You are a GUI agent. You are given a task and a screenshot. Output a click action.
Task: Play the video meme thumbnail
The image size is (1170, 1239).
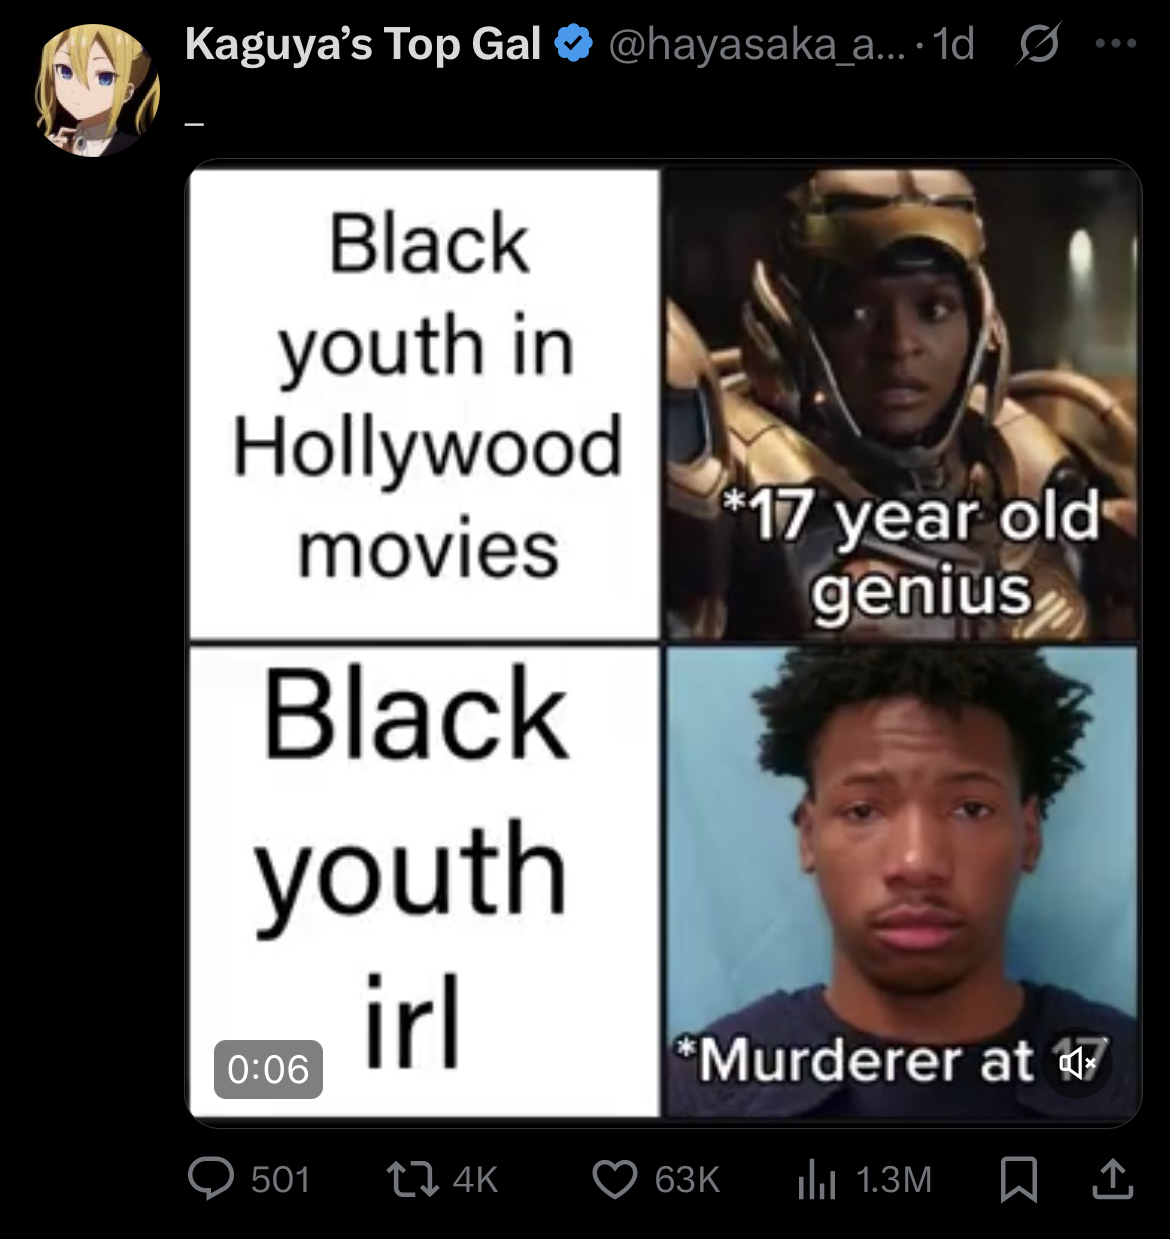[x=664, y=643]
